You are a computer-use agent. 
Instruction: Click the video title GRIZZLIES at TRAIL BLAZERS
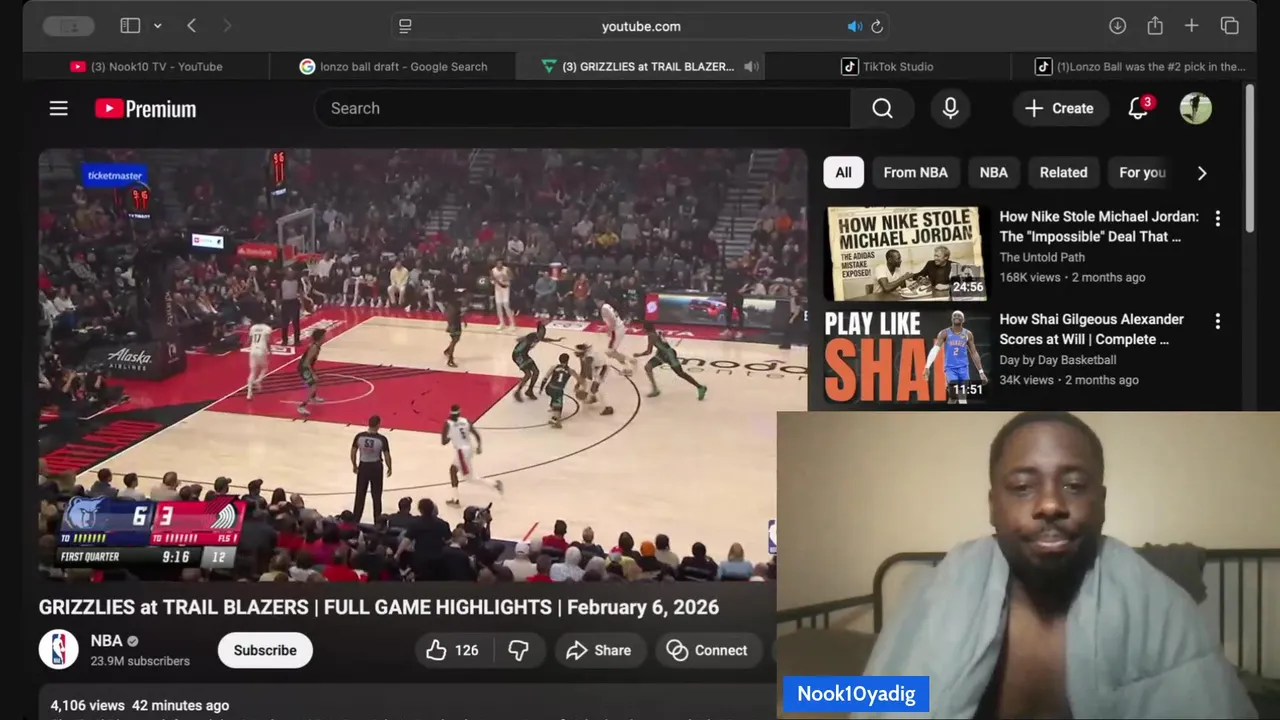coord(379,607)
